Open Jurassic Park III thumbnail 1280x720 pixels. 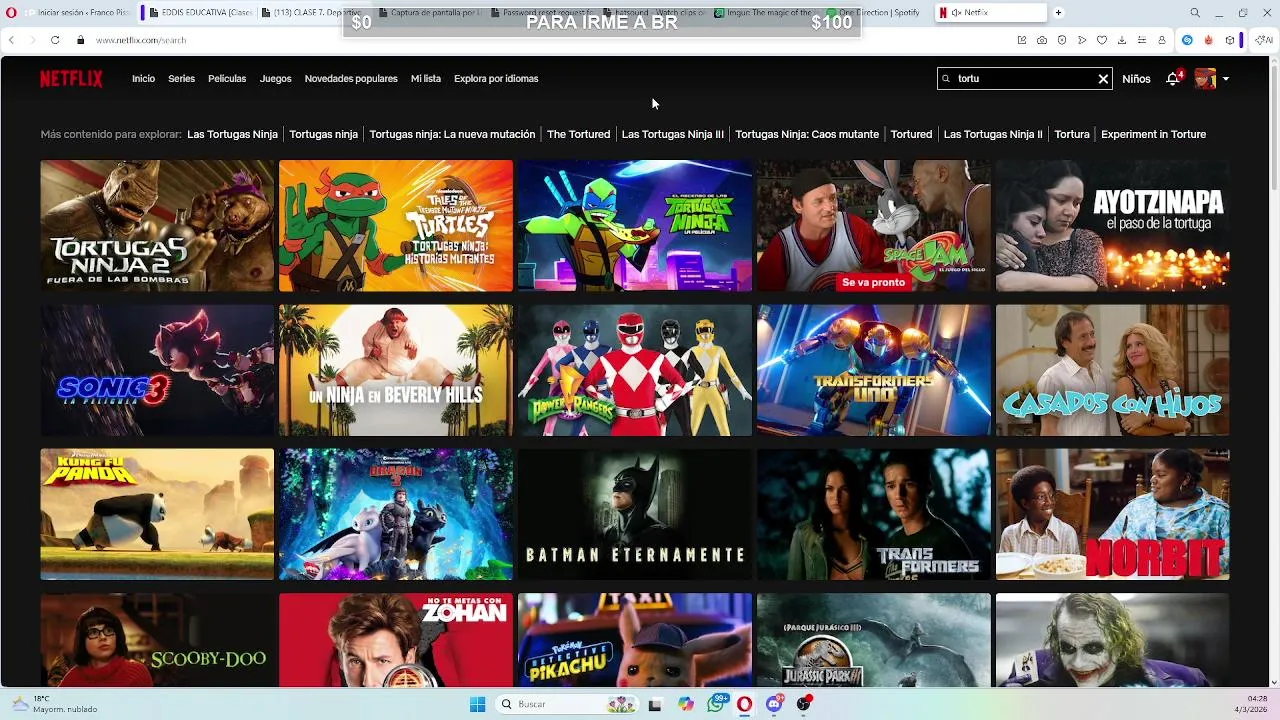874,640
